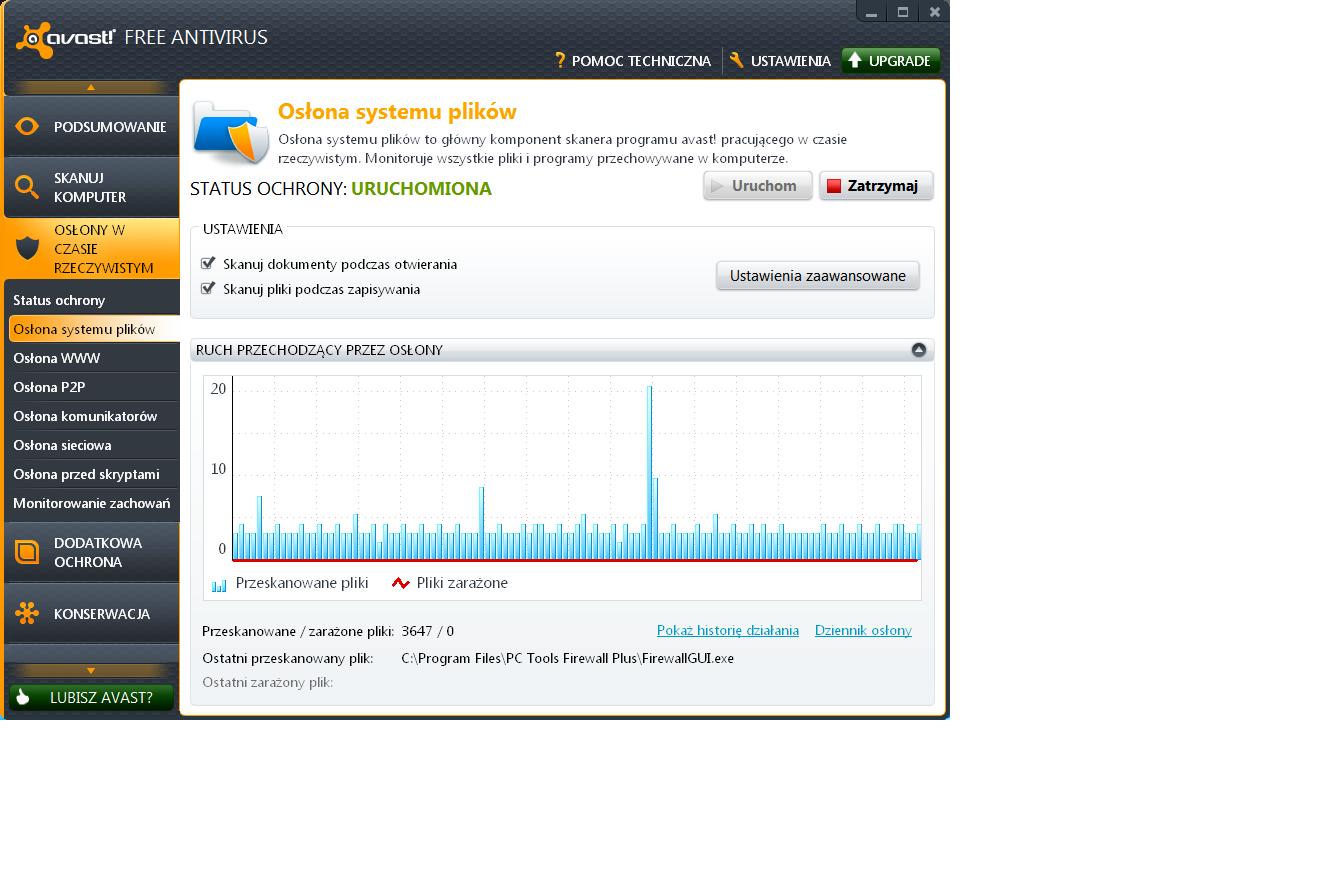
Task: Open the Skanuj Komputer section
Action: click(x=91, y=187)
